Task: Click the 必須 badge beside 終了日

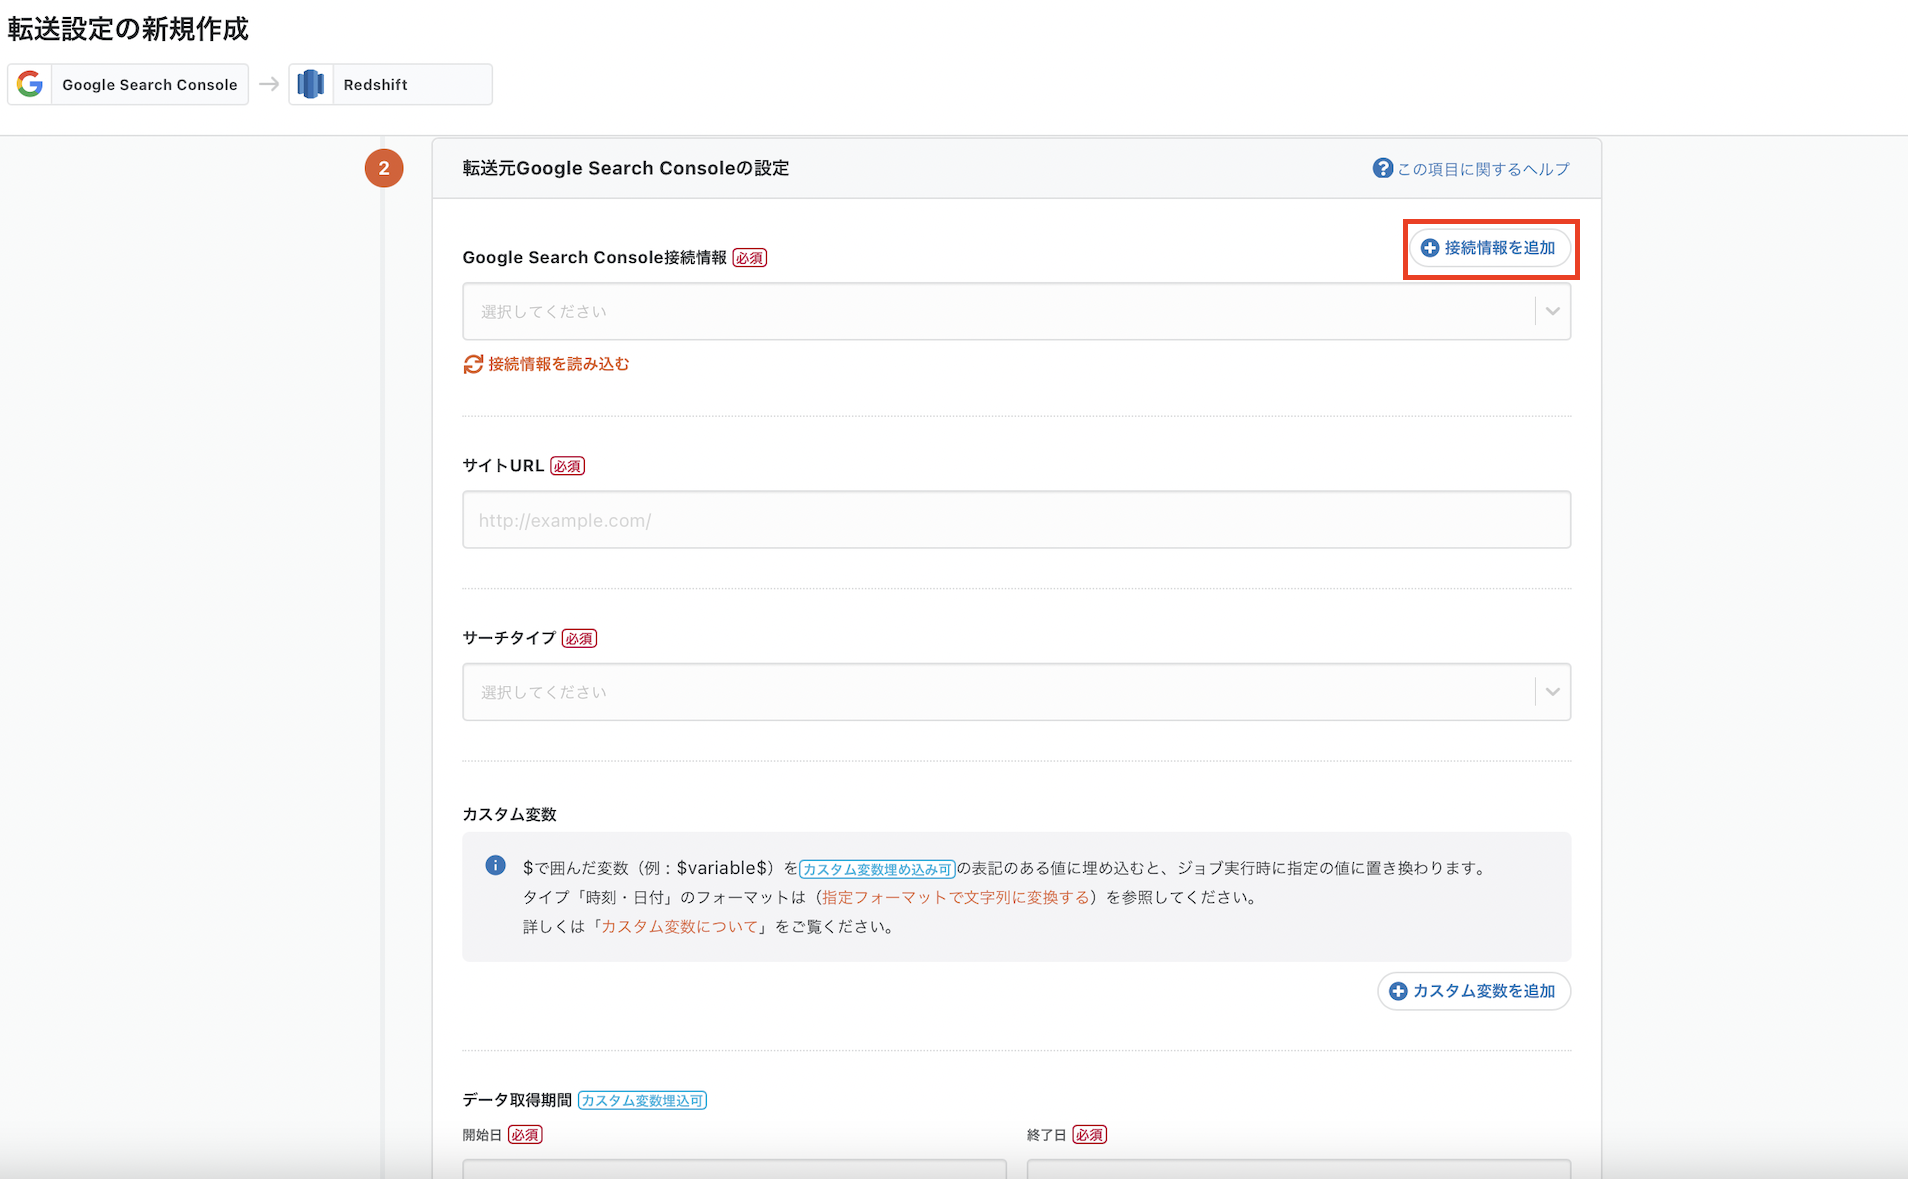Action: (x=1090, y=1135)
